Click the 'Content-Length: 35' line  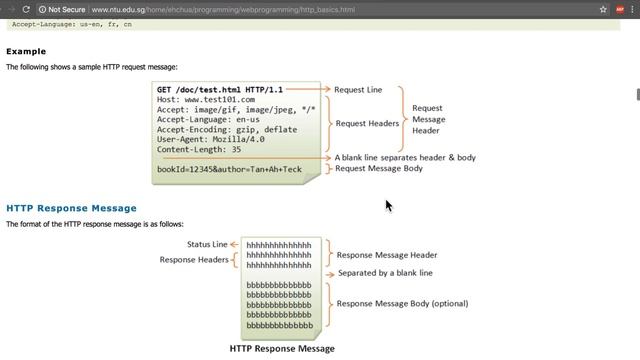[199, 149]
